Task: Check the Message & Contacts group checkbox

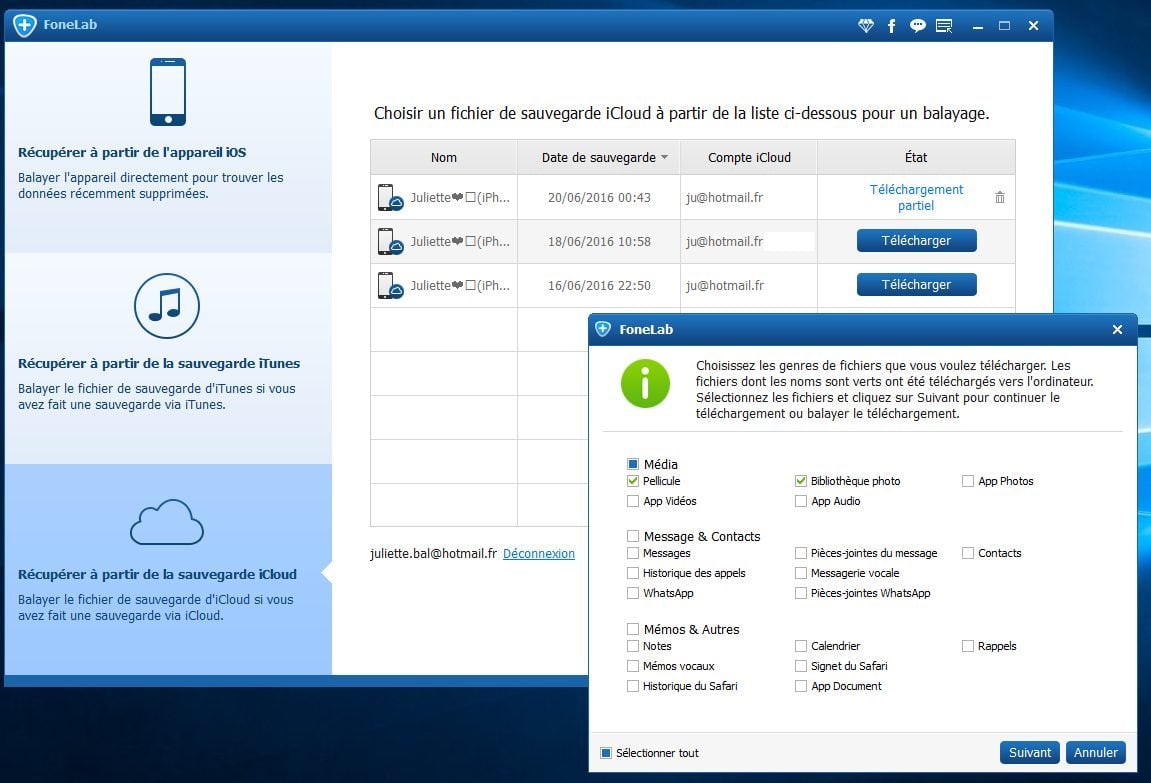Action: (633, 536)
